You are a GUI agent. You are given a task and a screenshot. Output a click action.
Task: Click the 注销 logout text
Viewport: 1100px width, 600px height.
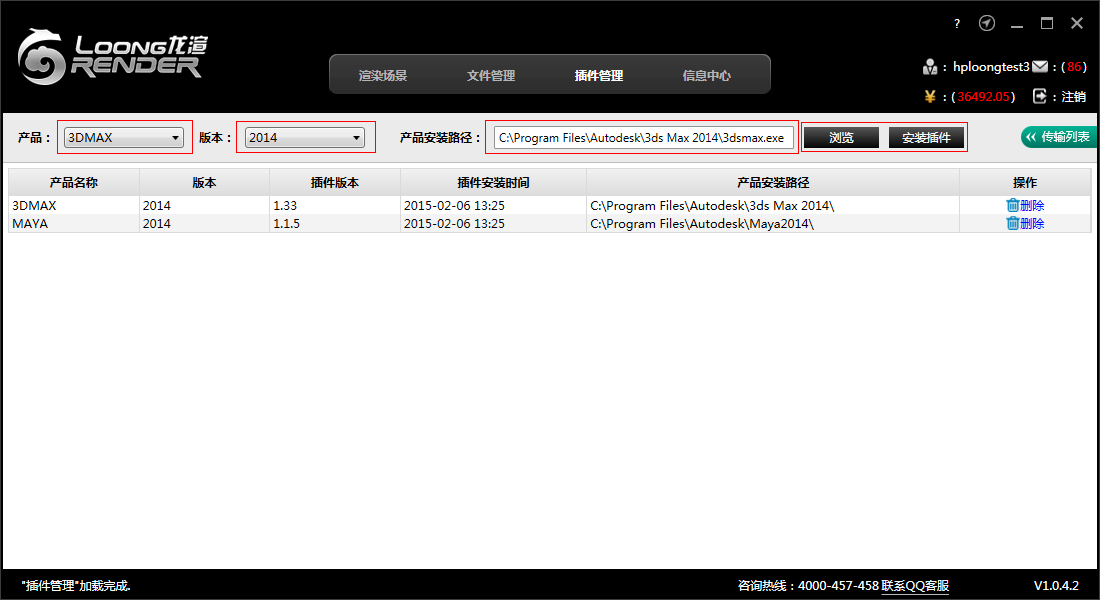1073,97
